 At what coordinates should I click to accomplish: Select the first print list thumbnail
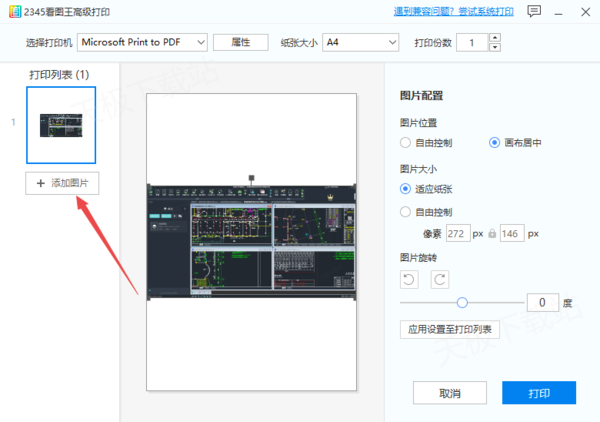coord(61,125)
